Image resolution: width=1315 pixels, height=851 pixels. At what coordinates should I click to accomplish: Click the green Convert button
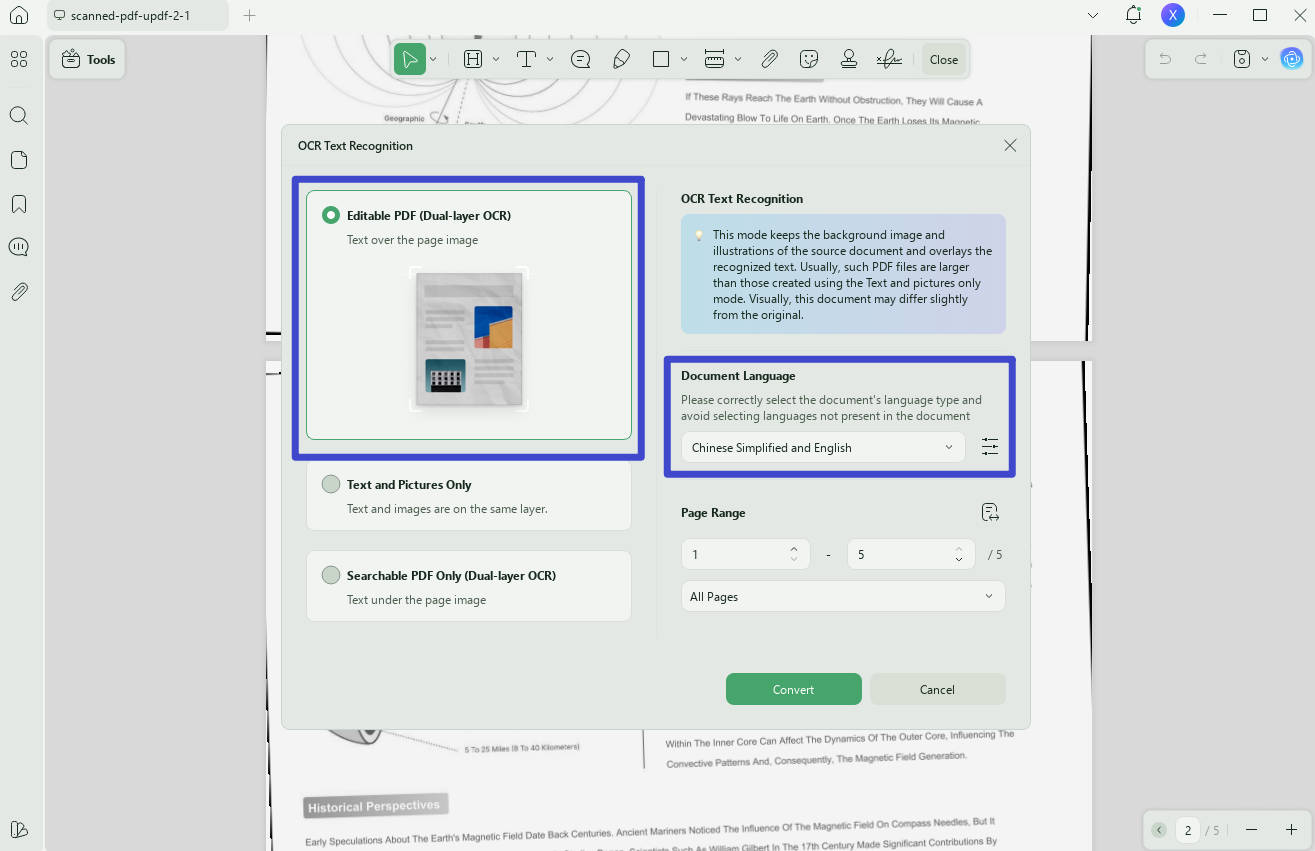[793, 689]
